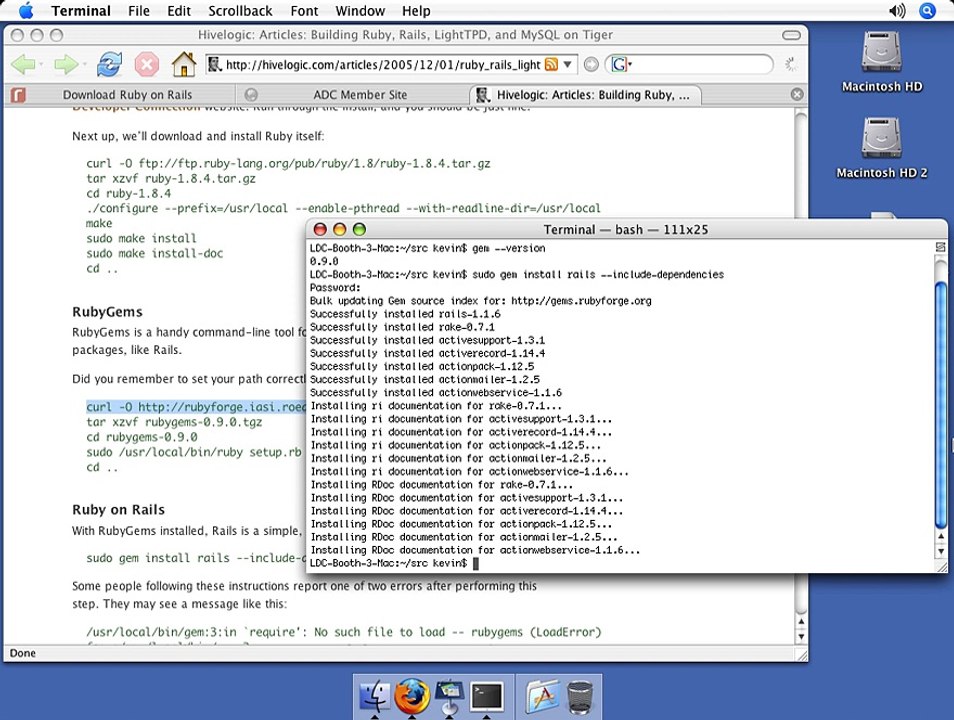Click the red stop loading icon
Screen dimensions: 954x720
click(x=147, y=64)
